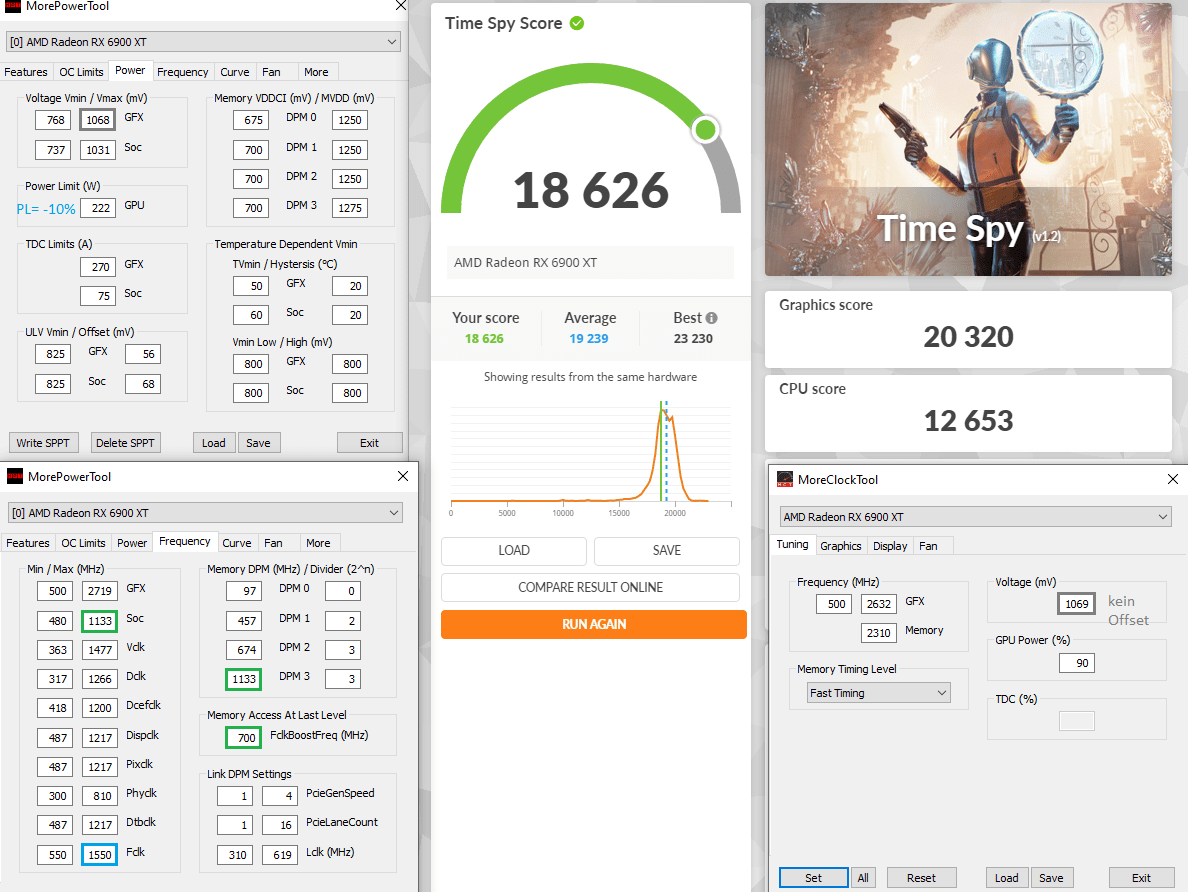Click the GPU Power percent field 90
Viewport: 1188px width, 892px height.
[1077, 663]
